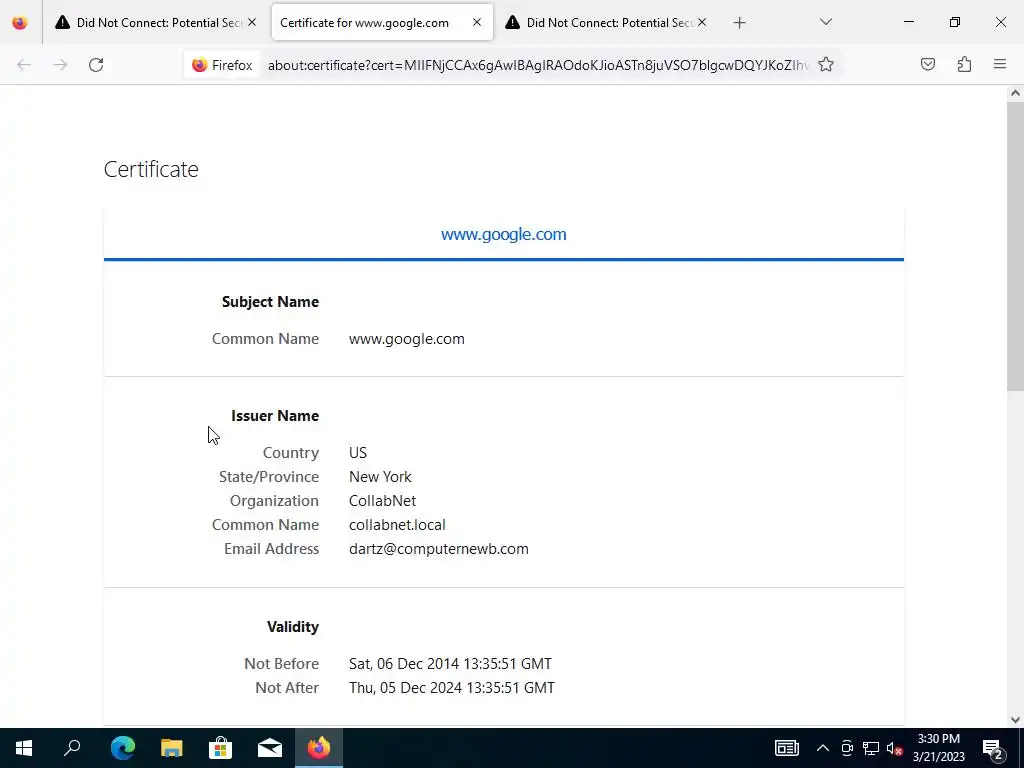Show hidden system tray icons
Screen dimensions: 1024x768
click(x=823, y=748)
